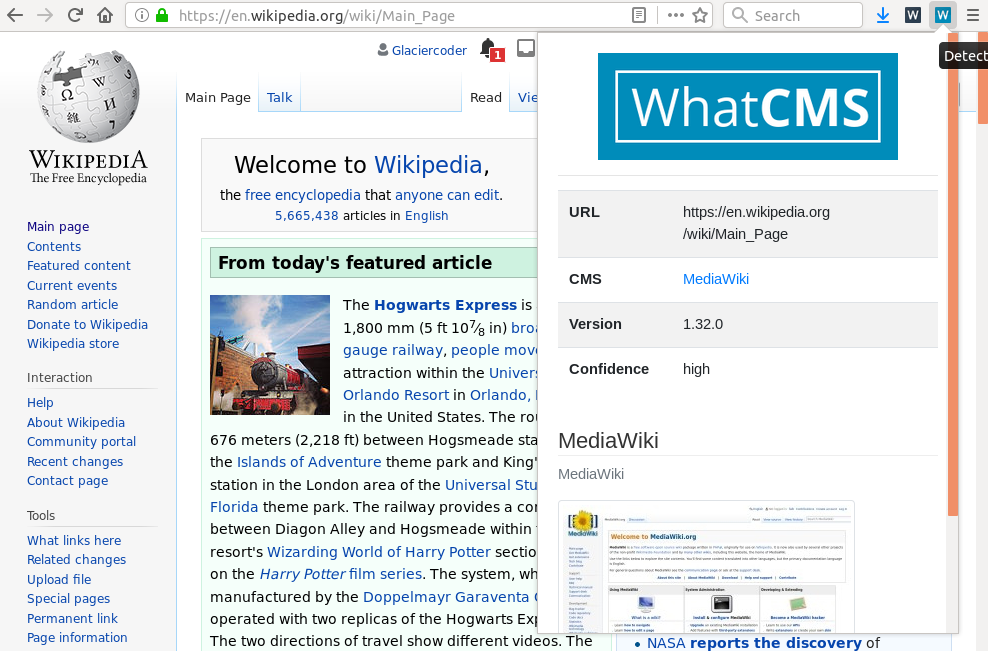Bookmark this page with the star icon

point(701,15)
